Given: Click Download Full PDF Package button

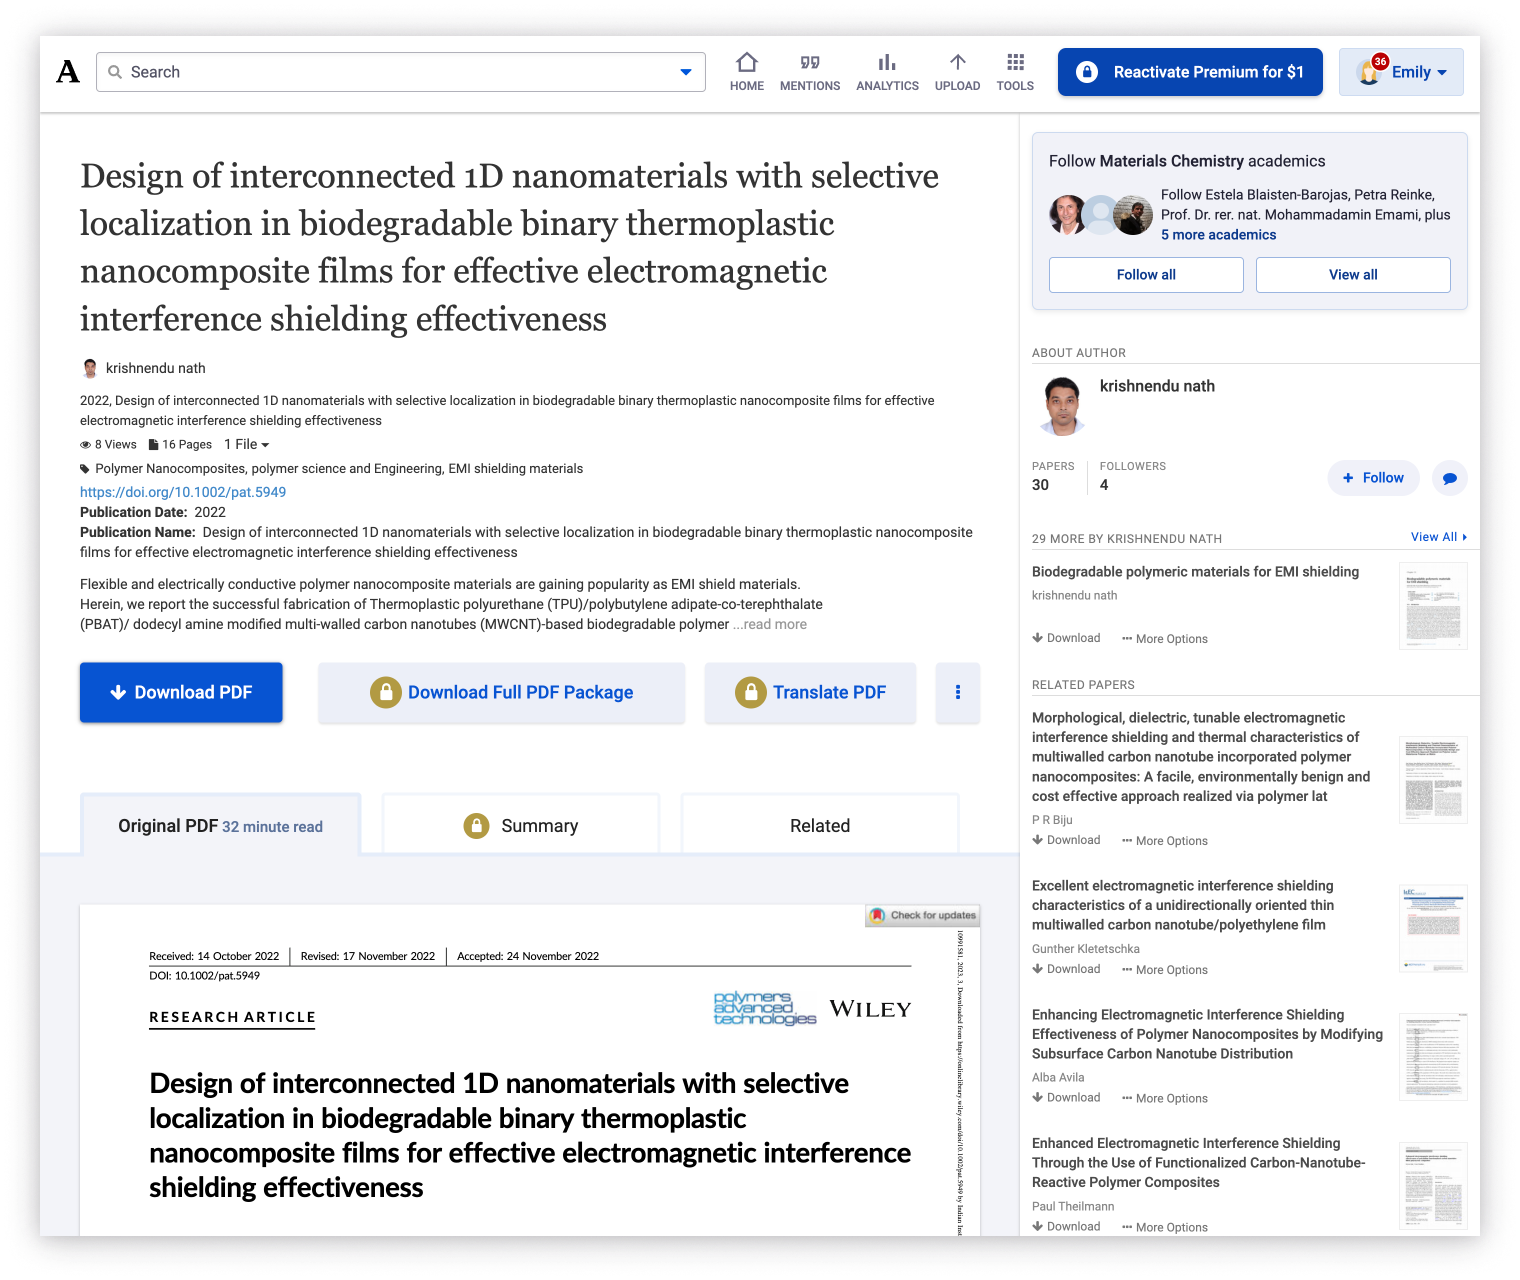Looking at the screenshot, I should click(501, 692).
